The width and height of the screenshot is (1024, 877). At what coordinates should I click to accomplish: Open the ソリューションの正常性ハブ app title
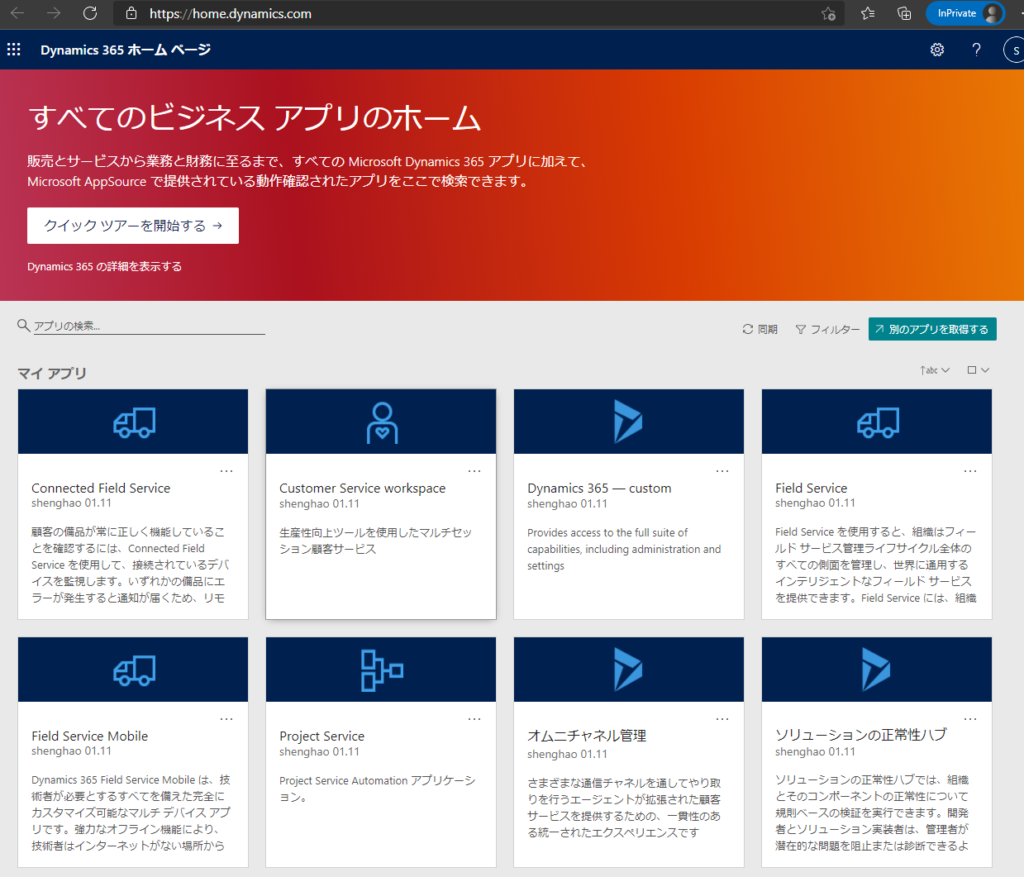861,735
